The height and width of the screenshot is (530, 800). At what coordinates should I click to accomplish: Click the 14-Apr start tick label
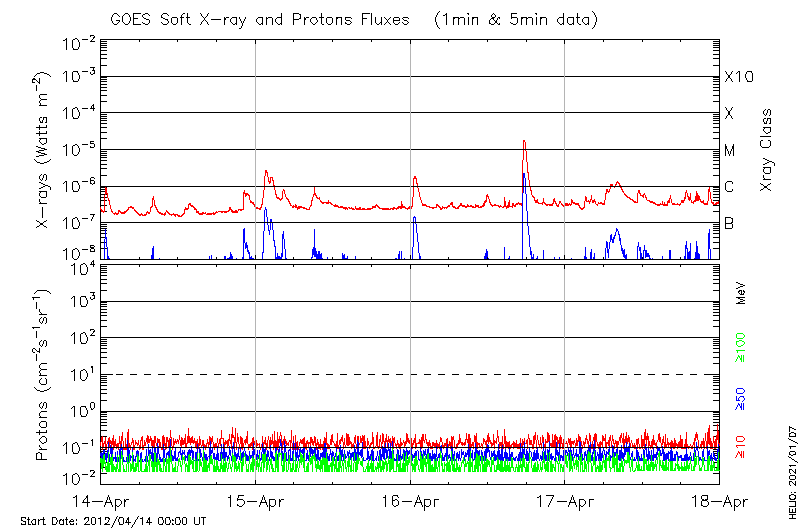coord(100,502)
